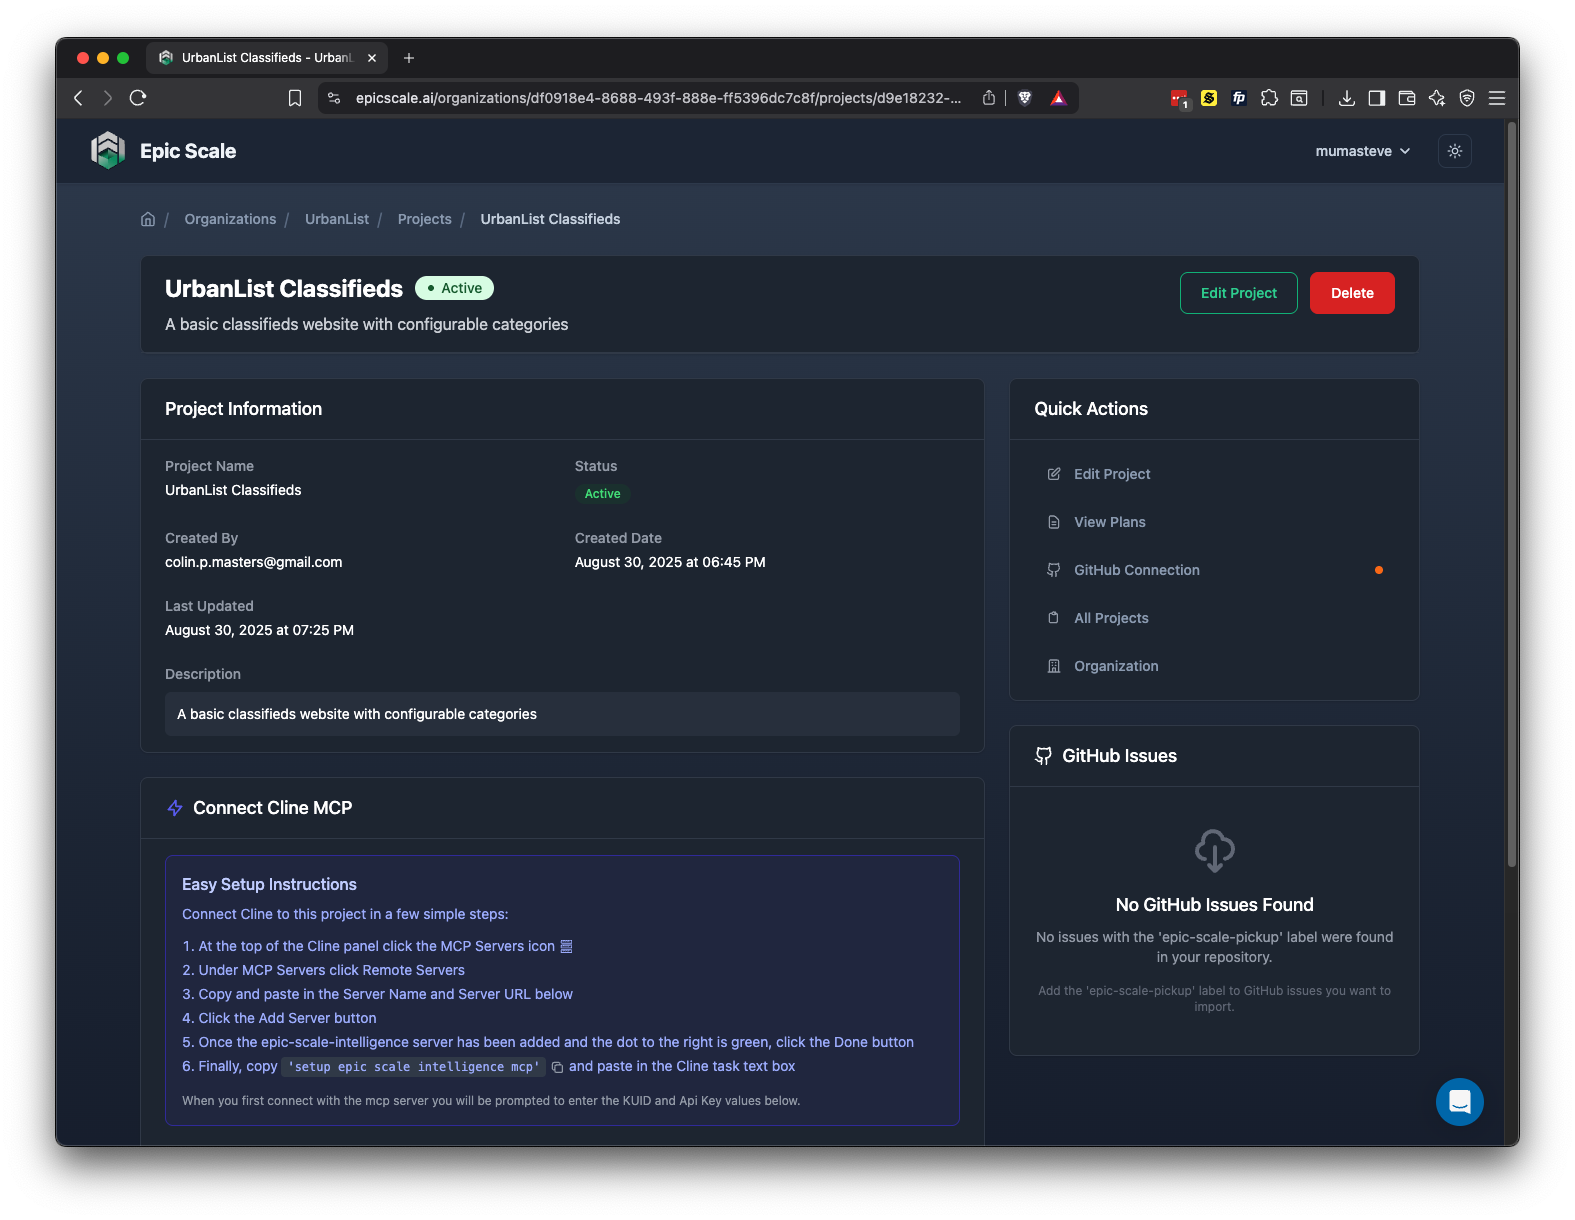Open the mumasteve user dropdown
The image size is (1575, 1220).
tap(1362, 151)
